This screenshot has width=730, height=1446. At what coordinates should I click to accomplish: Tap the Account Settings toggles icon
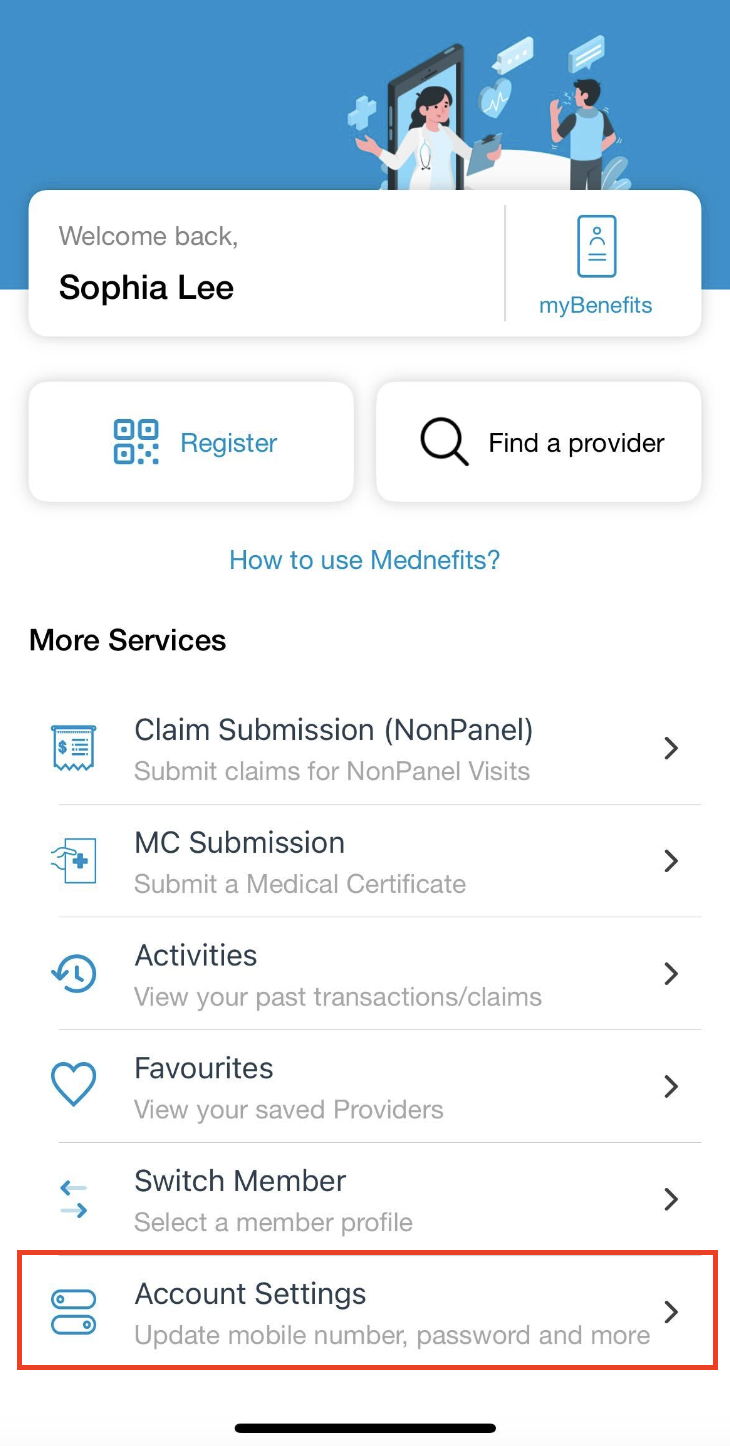pos(73,1312)
